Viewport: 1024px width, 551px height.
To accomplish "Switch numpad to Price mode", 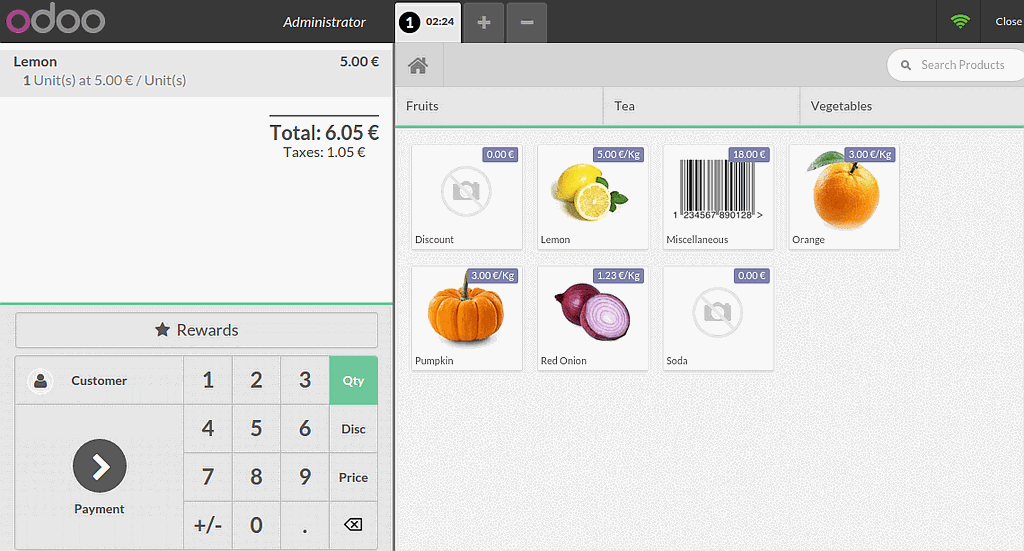I will [x=353, y=478].
